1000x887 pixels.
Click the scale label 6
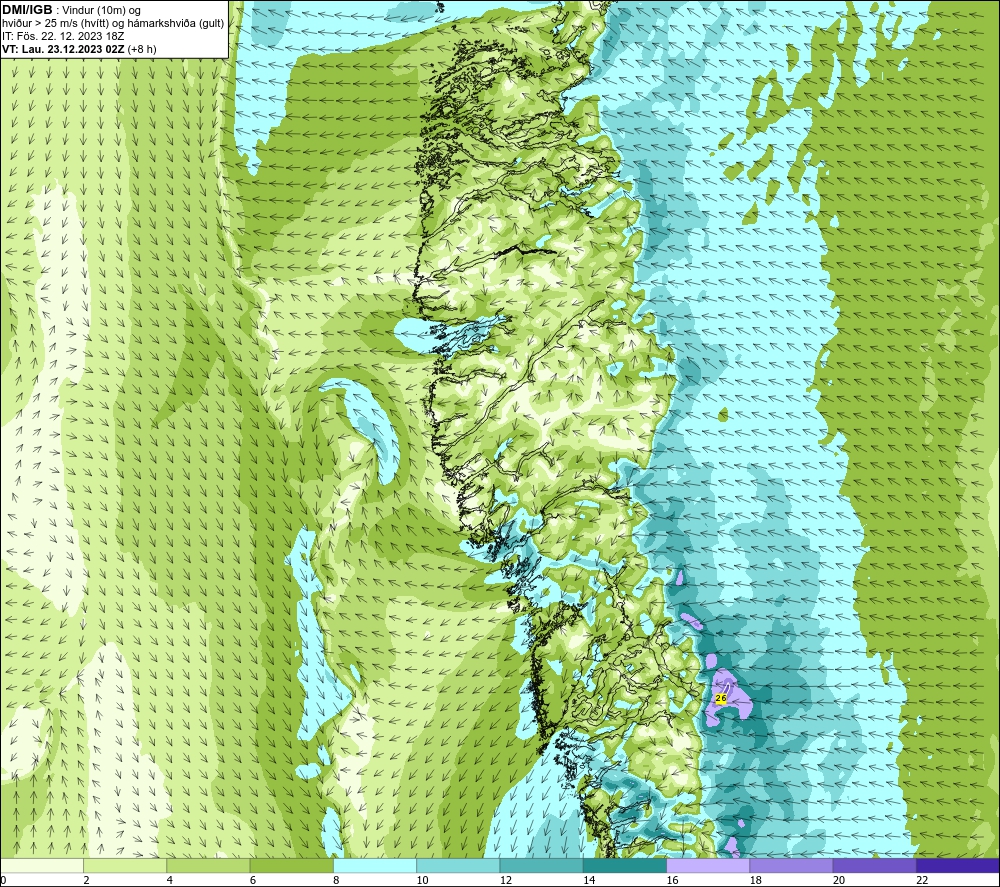(253, 880)
